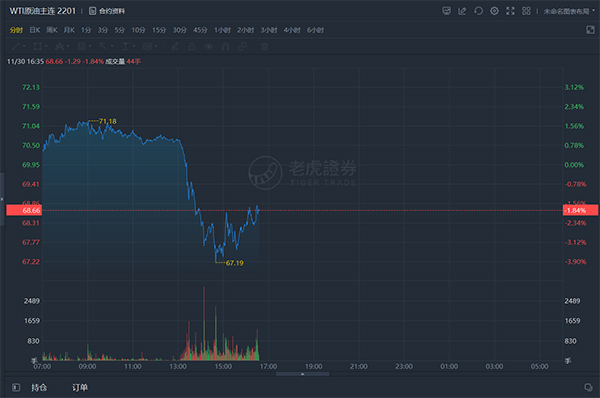The width and height of the screenshot is (600, 398).
Task: Expand the line drawing tool dropdown arrow
Action: [x=24, y=47]
